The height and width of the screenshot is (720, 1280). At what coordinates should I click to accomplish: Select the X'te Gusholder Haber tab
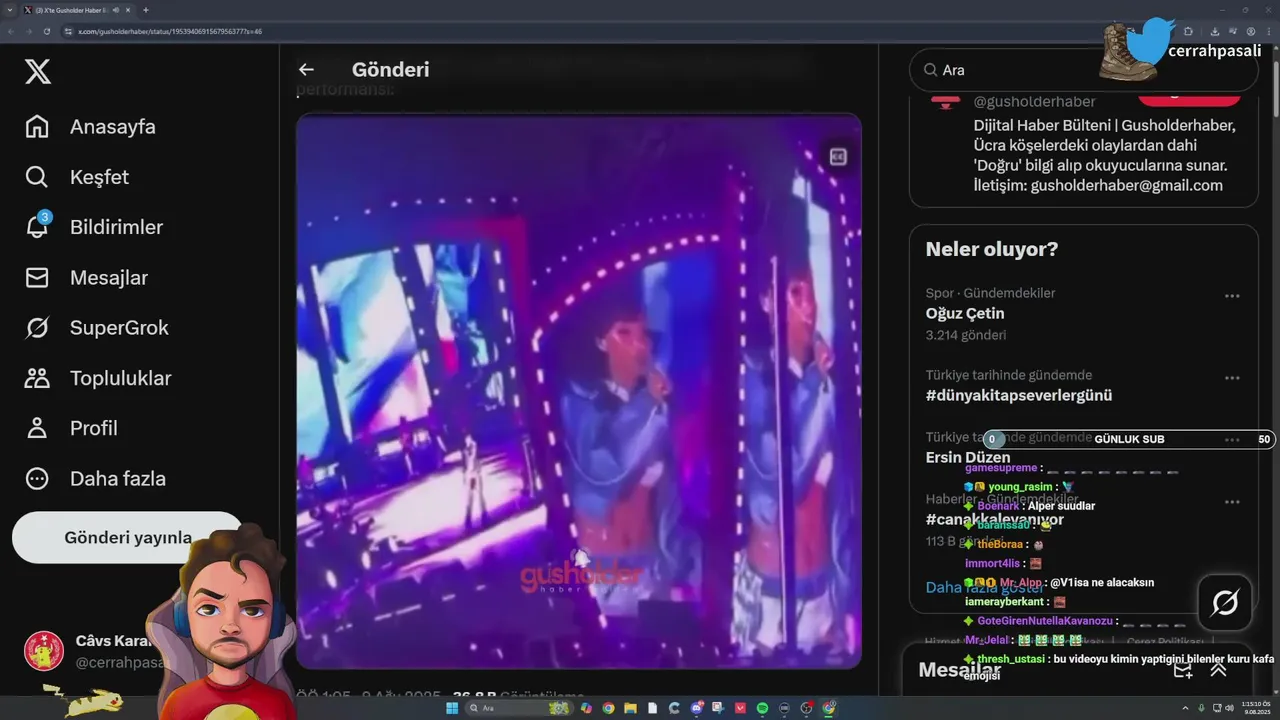(78, 10)
